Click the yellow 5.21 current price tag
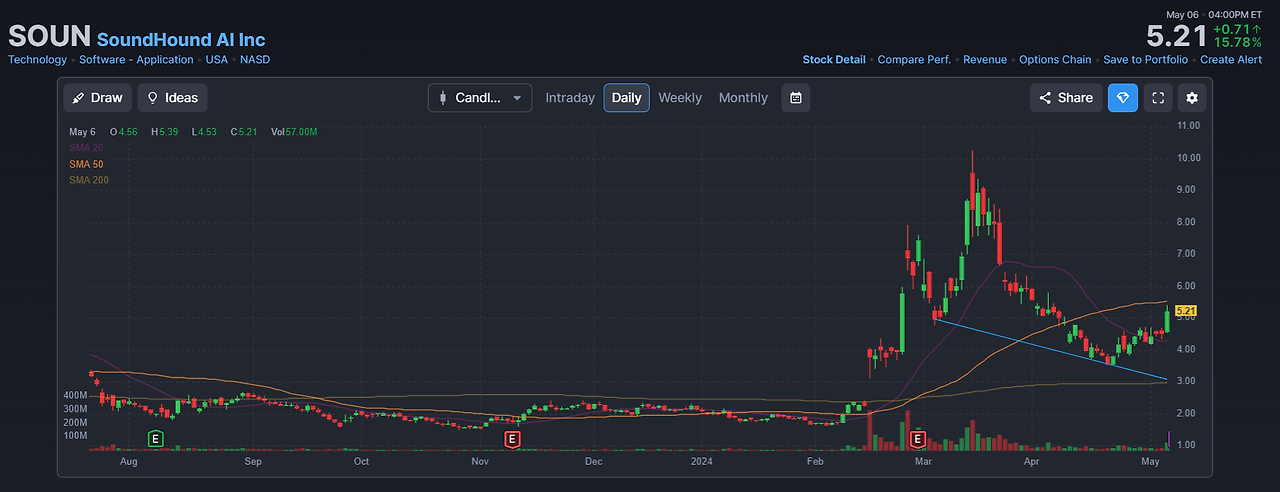The image size is (1280, 492). (x=1186, y=312)
